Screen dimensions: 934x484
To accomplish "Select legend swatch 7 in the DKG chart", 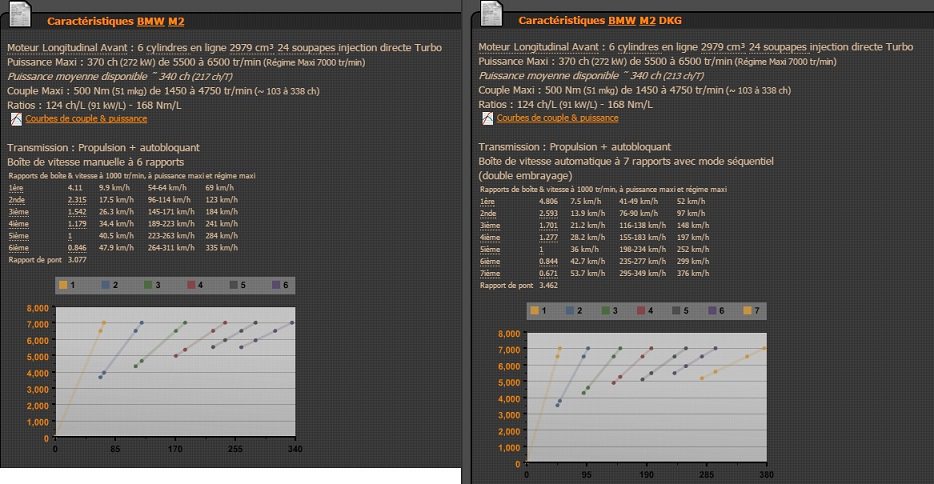I will pos(748,311).
